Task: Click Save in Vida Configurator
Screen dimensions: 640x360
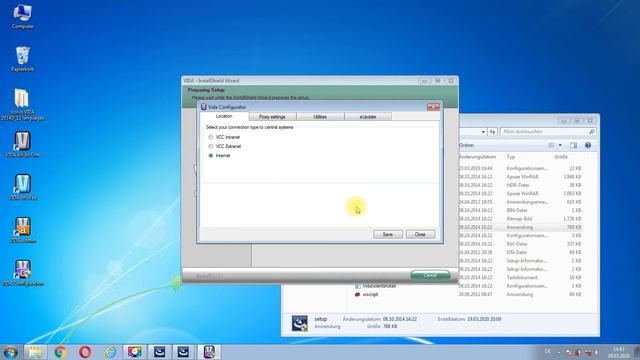Action: tap(388, 234)
